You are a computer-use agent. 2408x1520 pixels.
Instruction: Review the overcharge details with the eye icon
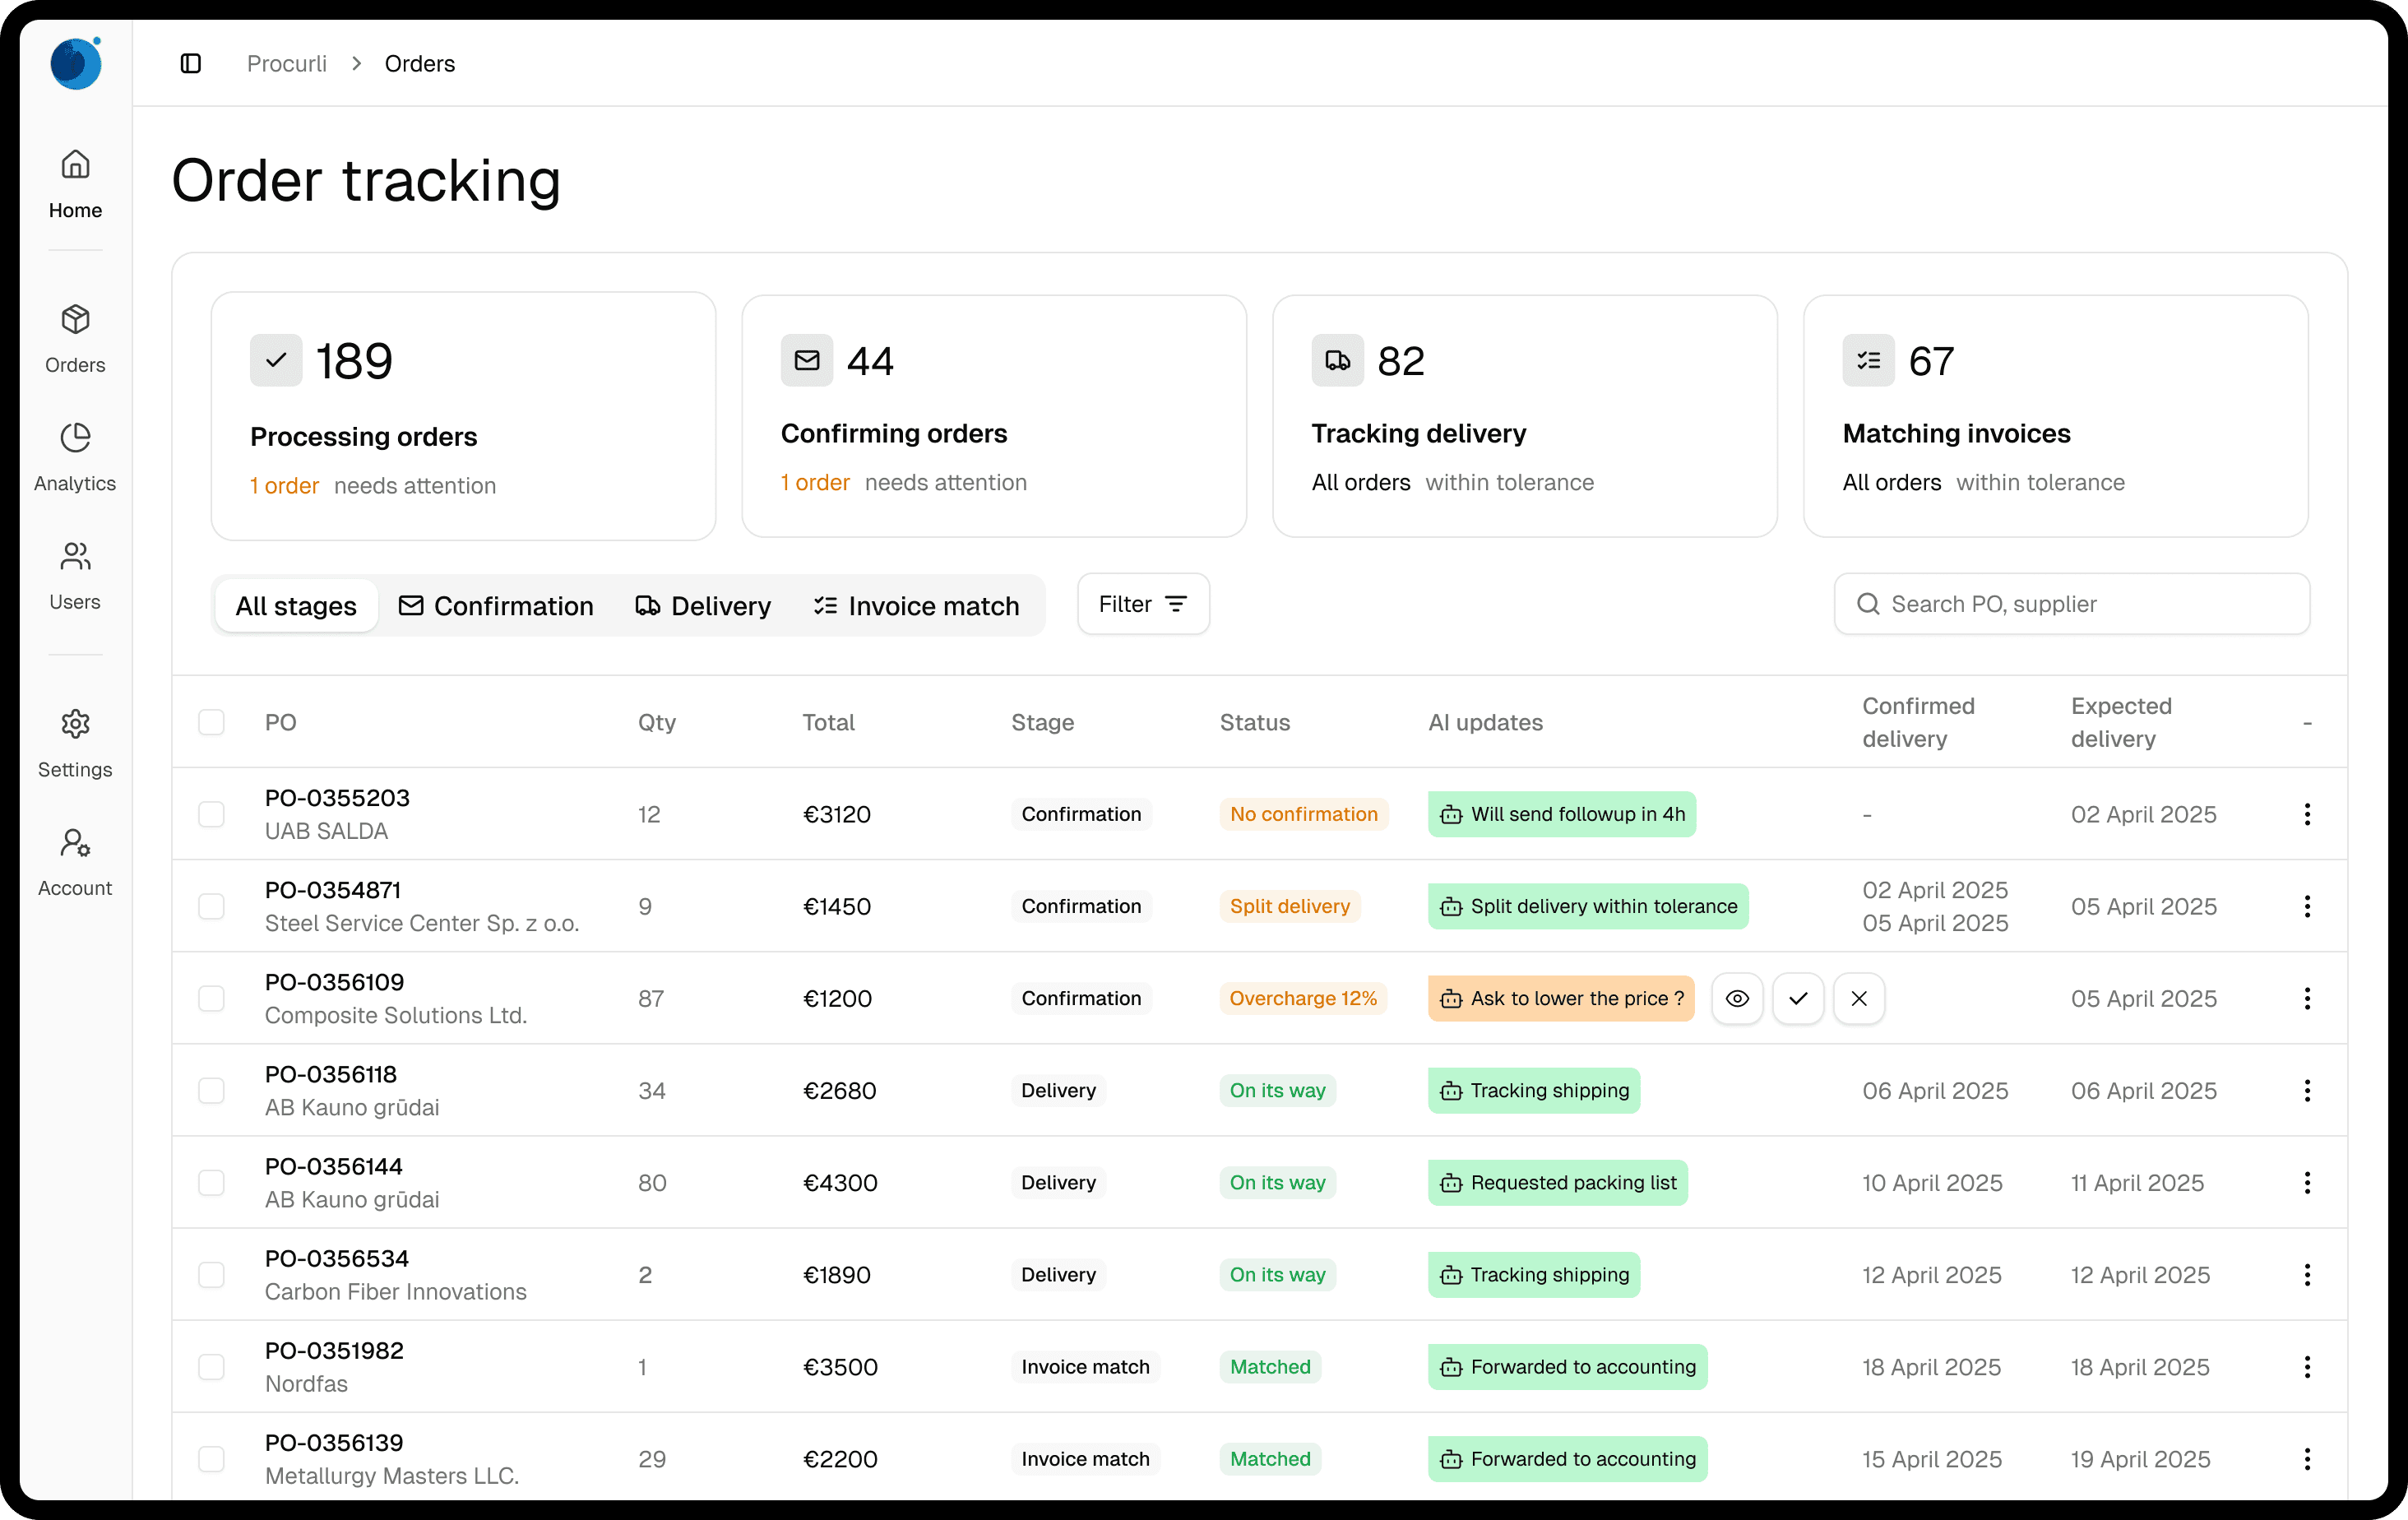pyautogui.click(x=1737, y=998)
